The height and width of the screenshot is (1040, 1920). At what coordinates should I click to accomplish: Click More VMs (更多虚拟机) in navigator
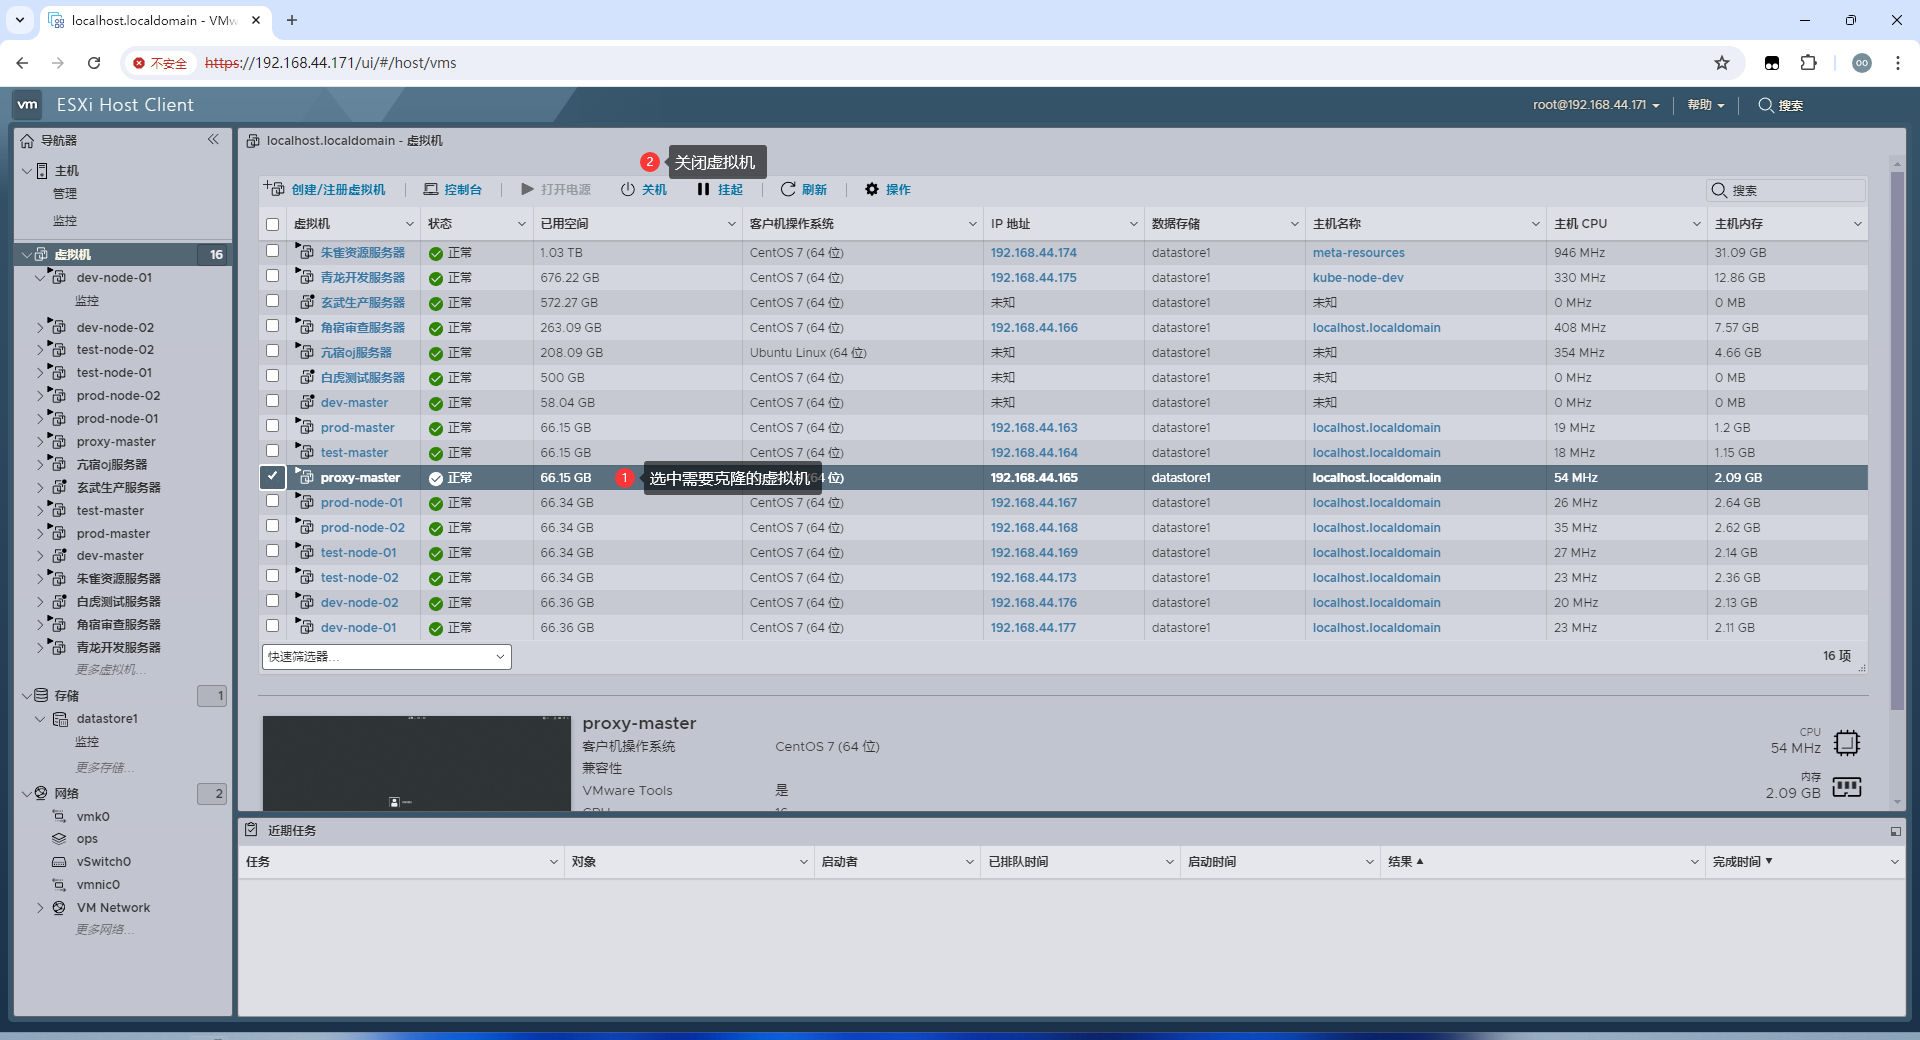pyautogui.click(x=110, y=670)
